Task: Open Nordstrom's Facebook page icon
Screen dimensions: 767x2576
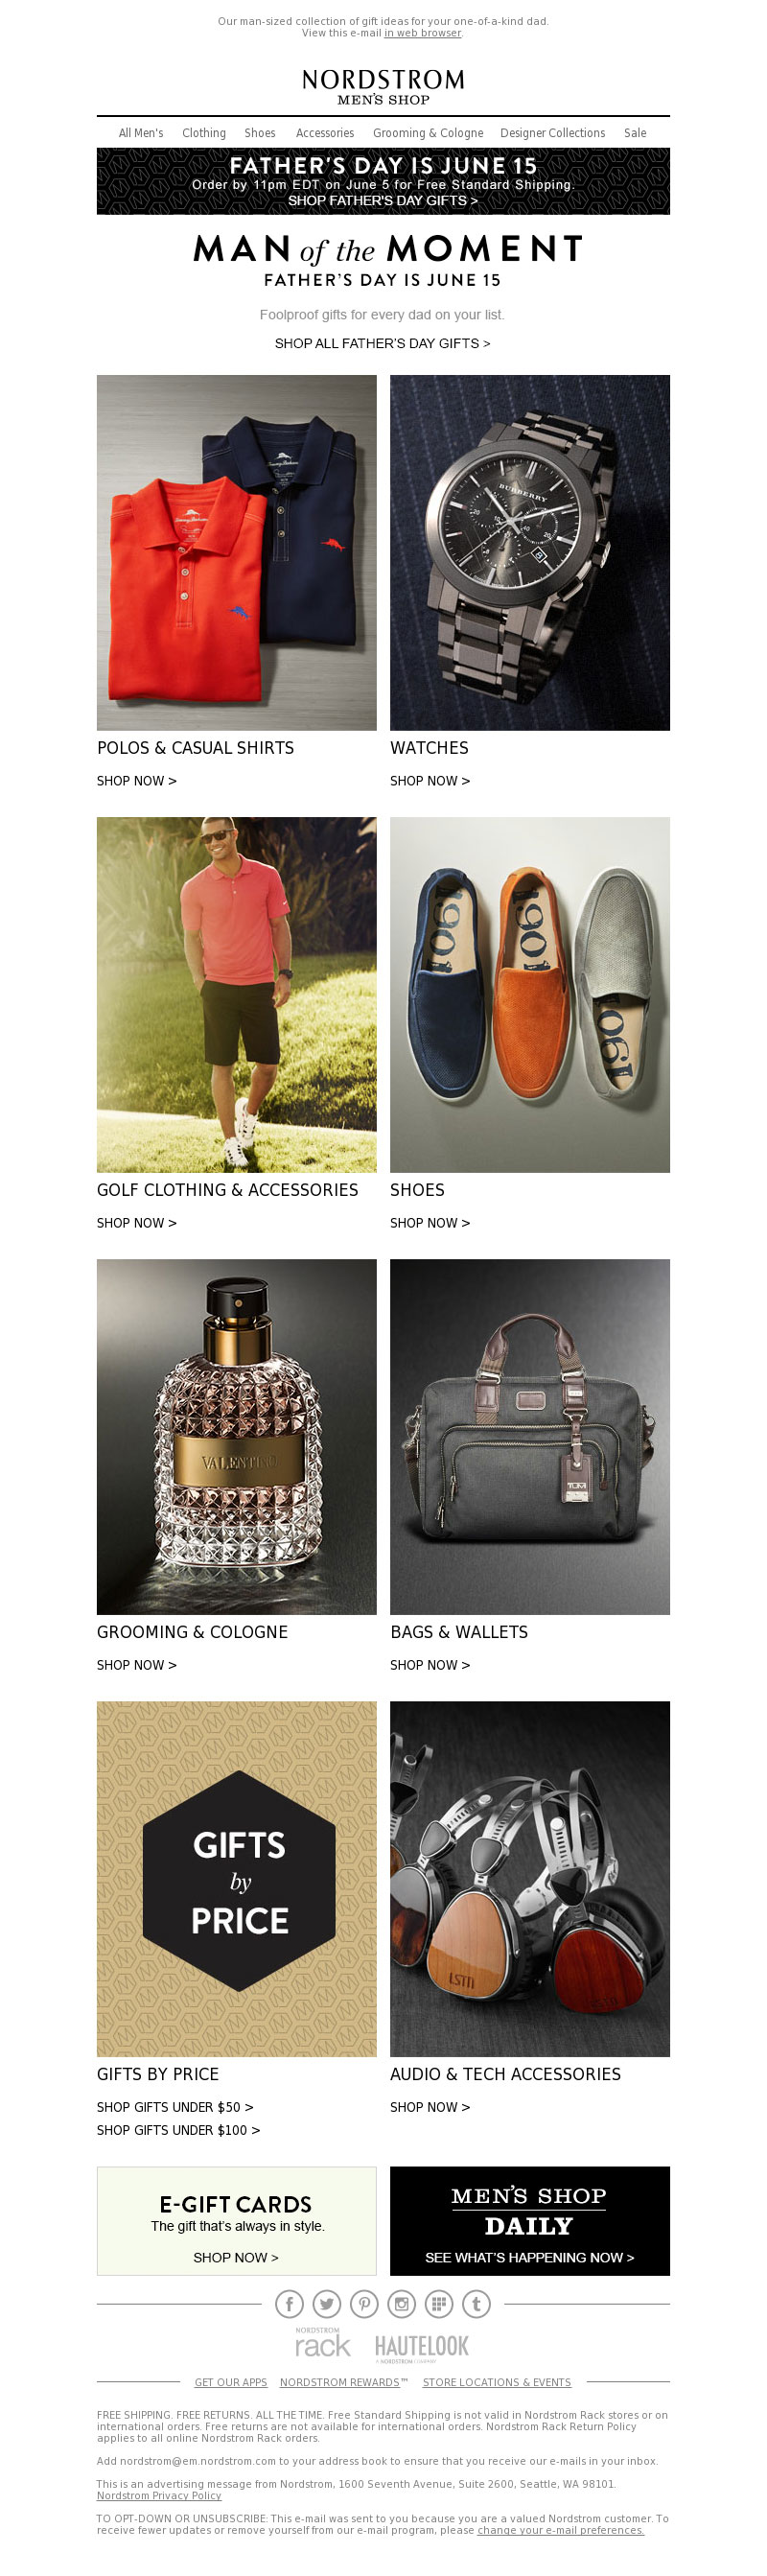Action: pyautogui.click(x=289, y=2304)
